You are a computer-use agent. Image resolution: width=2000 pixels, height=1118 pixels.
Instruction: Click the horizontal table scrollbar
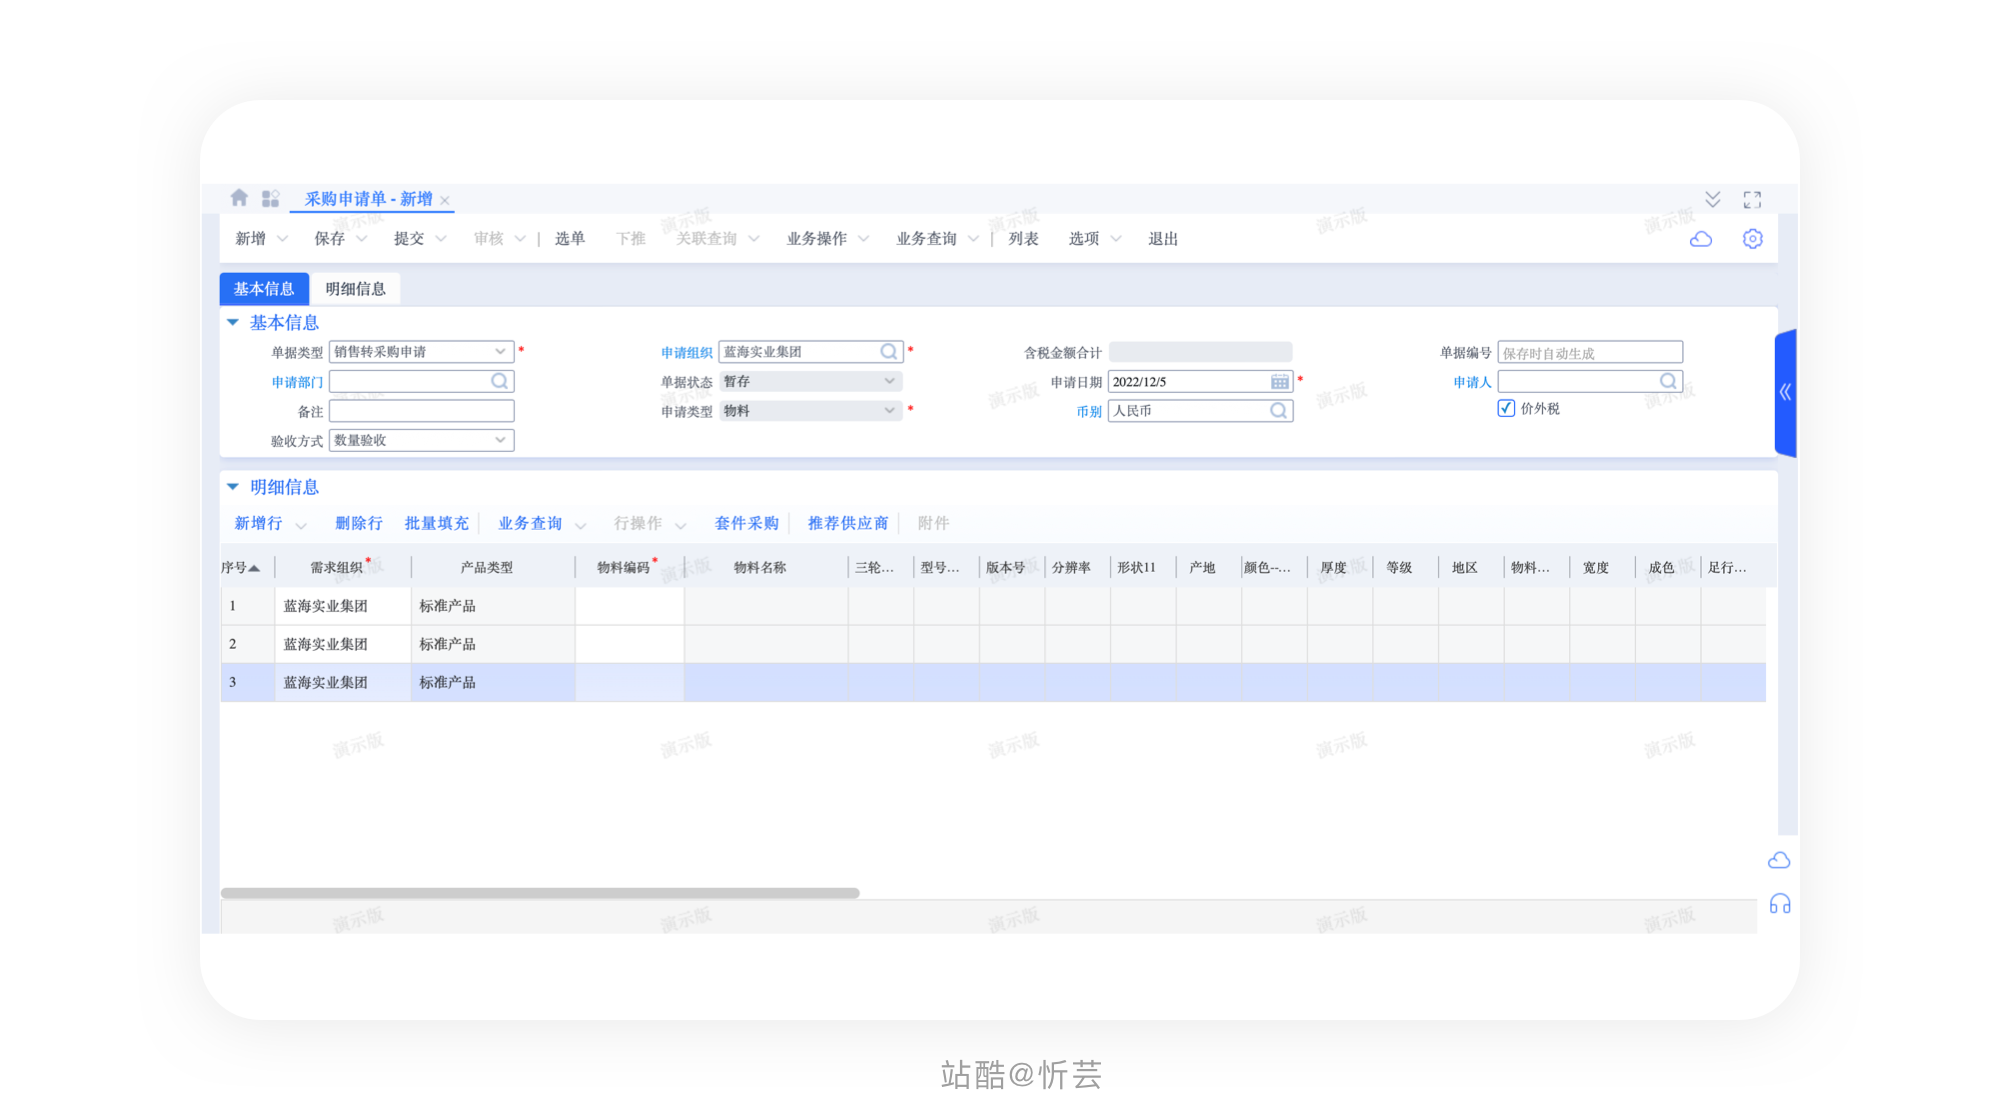(540, 893)
